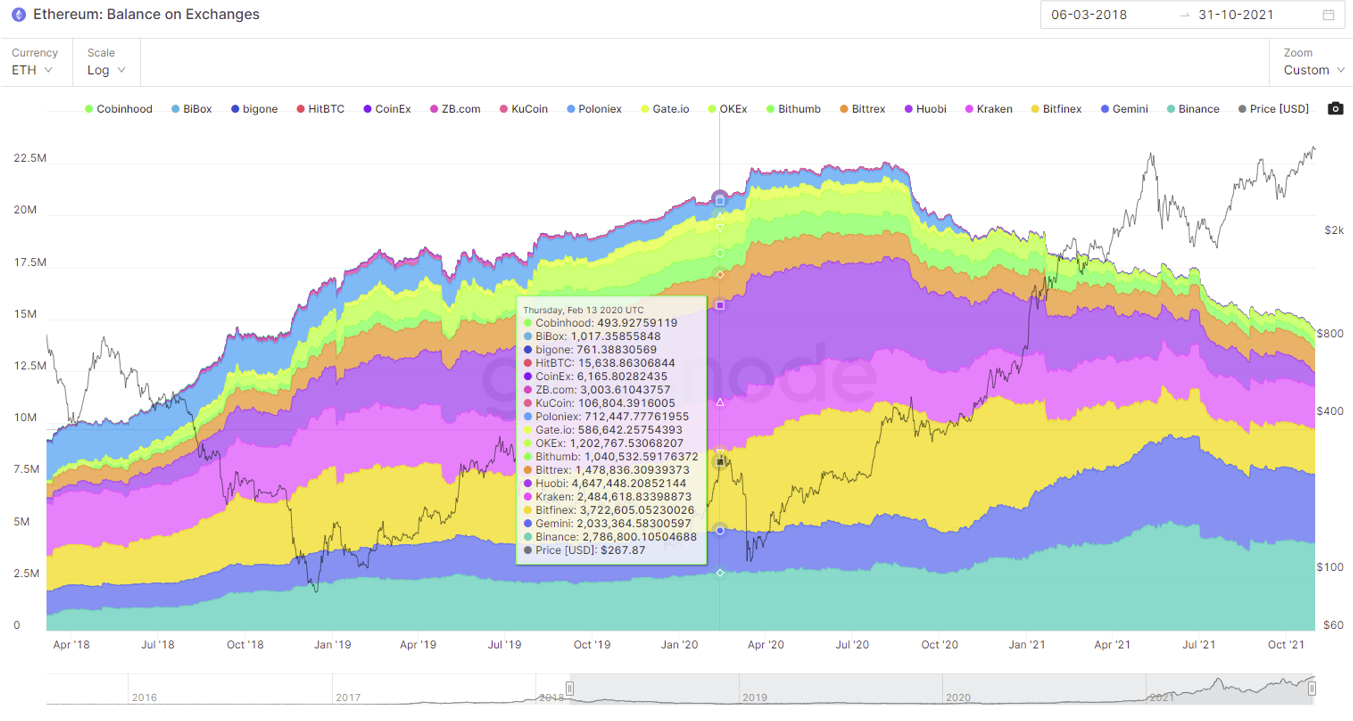Toggle the Binance series in legend

coord(1192,109)
